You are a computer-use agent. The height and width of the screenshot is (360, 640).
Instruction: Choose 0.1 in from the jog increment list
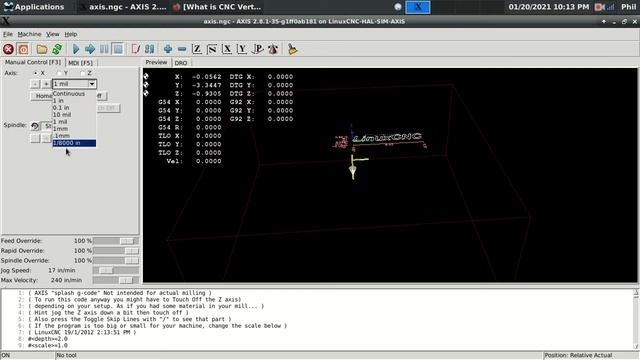point(74,108)
